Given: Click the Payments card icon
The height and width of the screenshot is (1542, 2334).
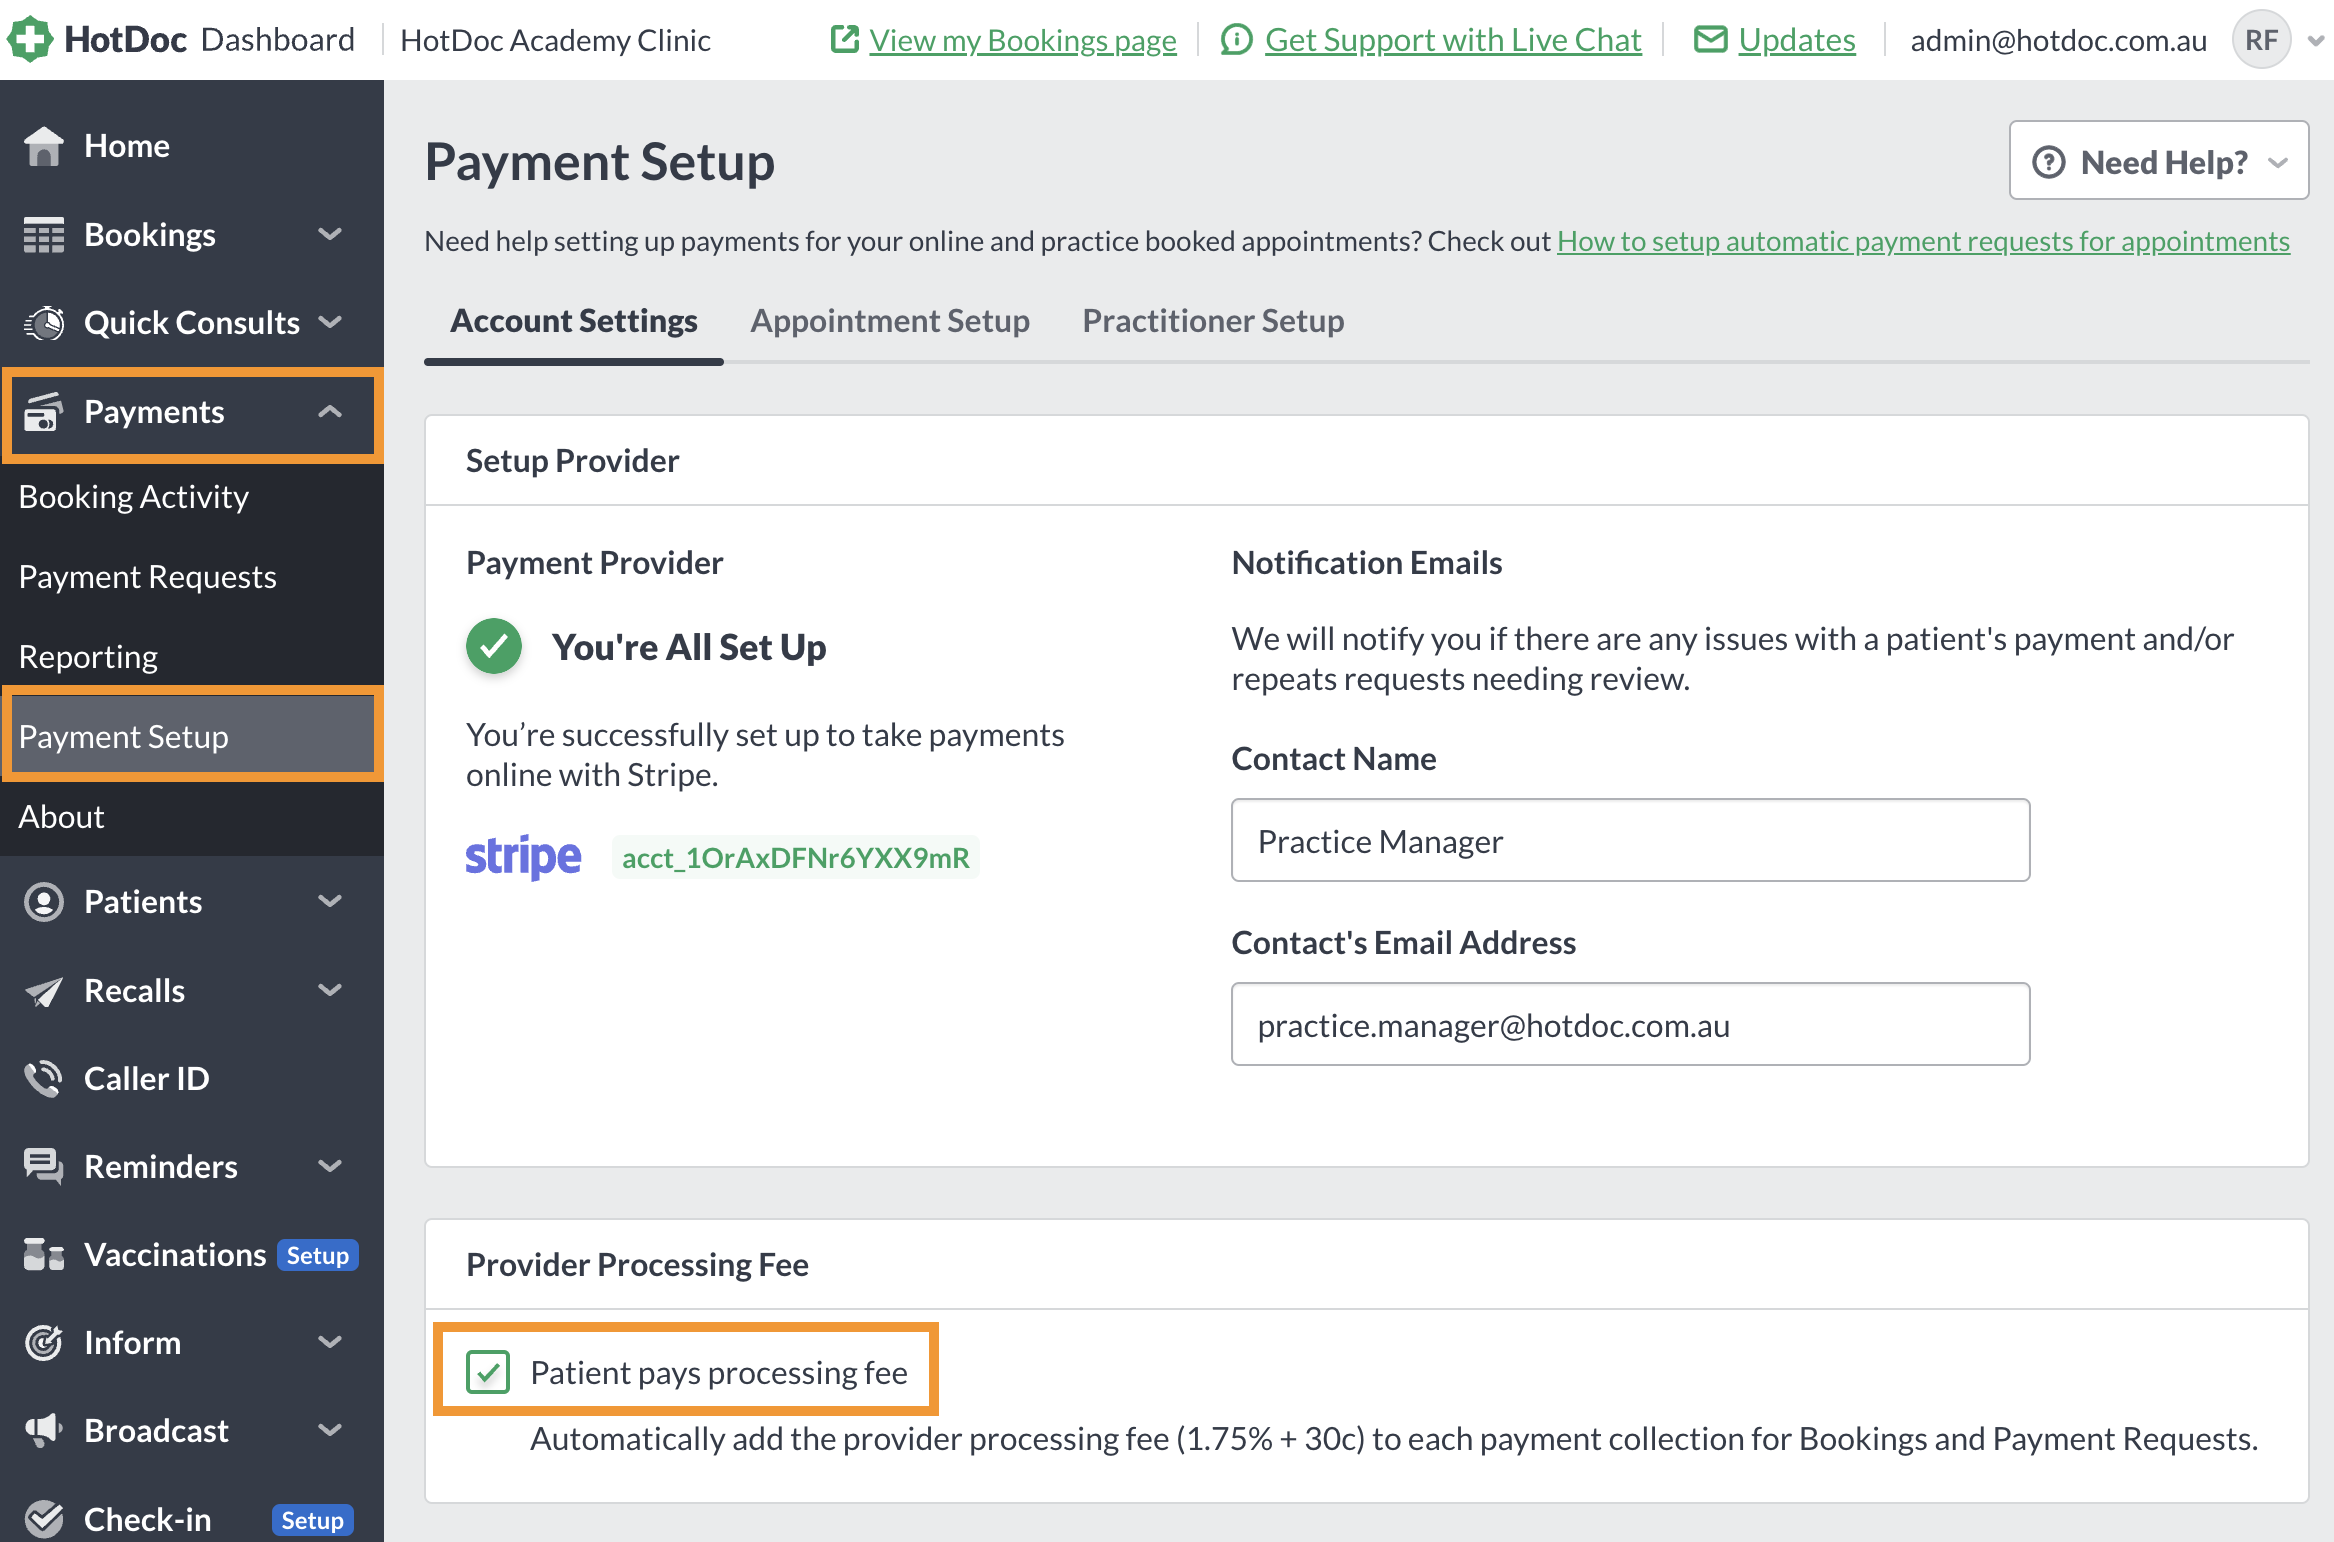Looking at the screenshot, I should [x=44, y=412].
